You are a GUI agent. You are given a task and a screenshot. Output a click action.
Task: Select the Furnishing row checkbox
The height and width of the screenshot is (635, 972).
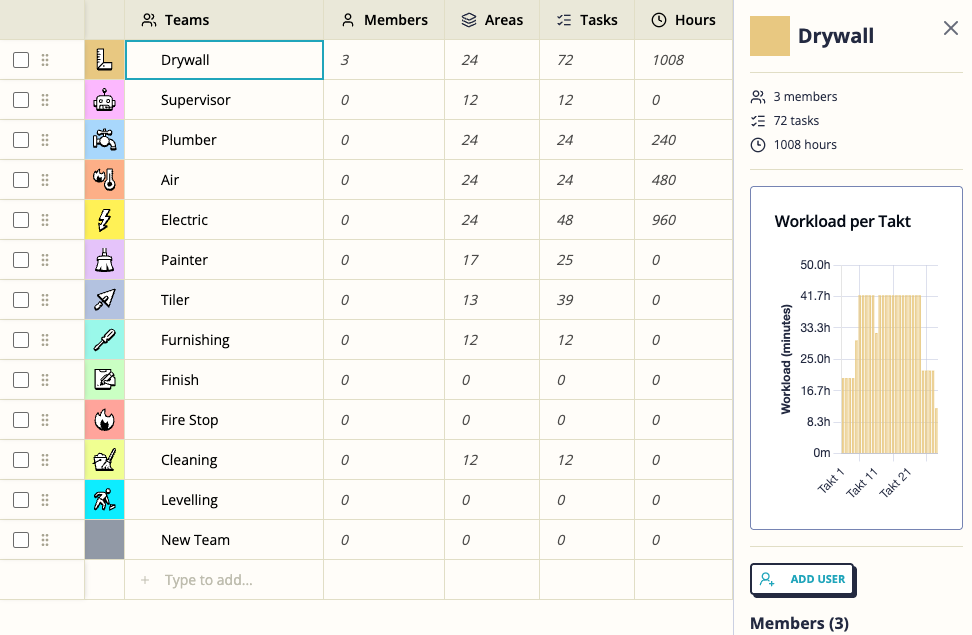(21, 340)
